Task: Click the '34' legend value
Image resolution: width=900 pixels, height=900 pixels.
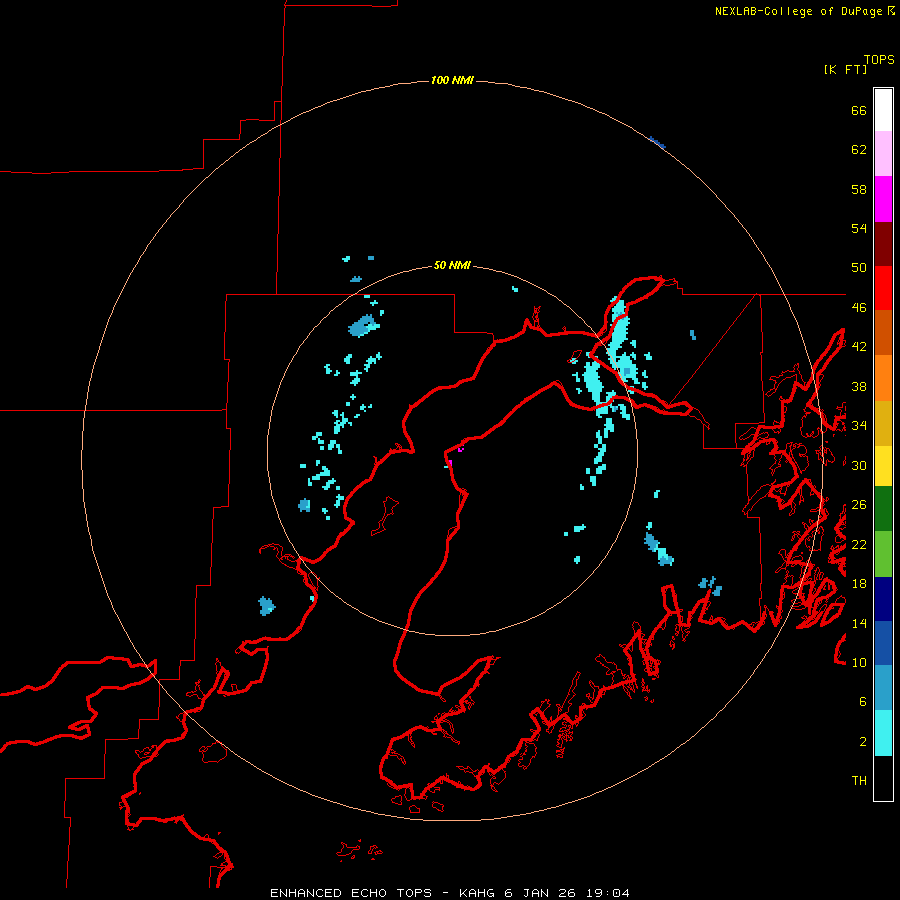Action: [x=859, y=426]
